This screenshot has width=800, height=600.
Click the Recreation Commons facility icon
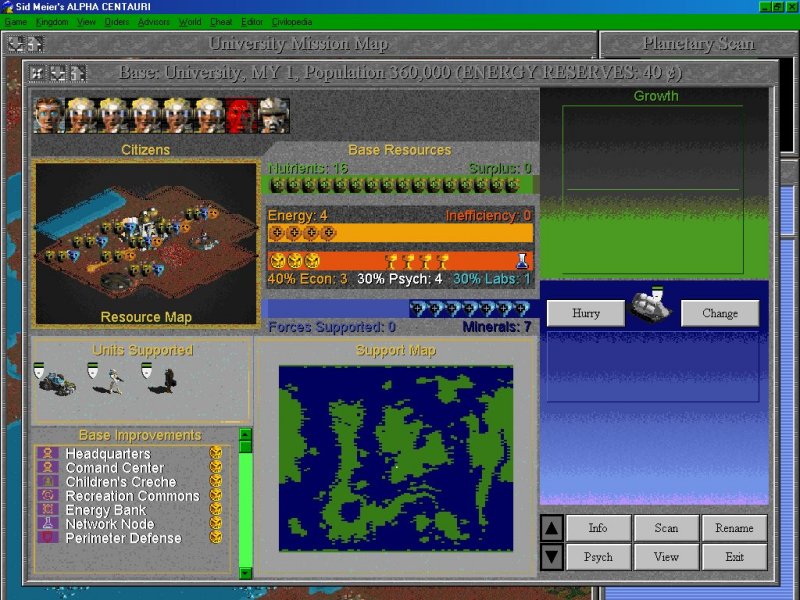[47, 495]
